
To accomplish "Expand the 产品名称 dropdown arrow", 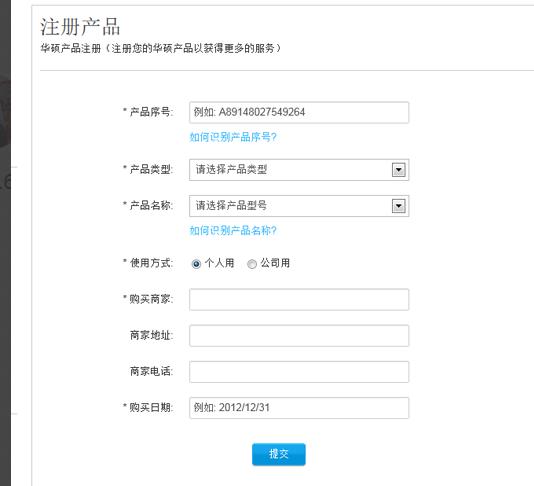I will [x=398, y=206].
